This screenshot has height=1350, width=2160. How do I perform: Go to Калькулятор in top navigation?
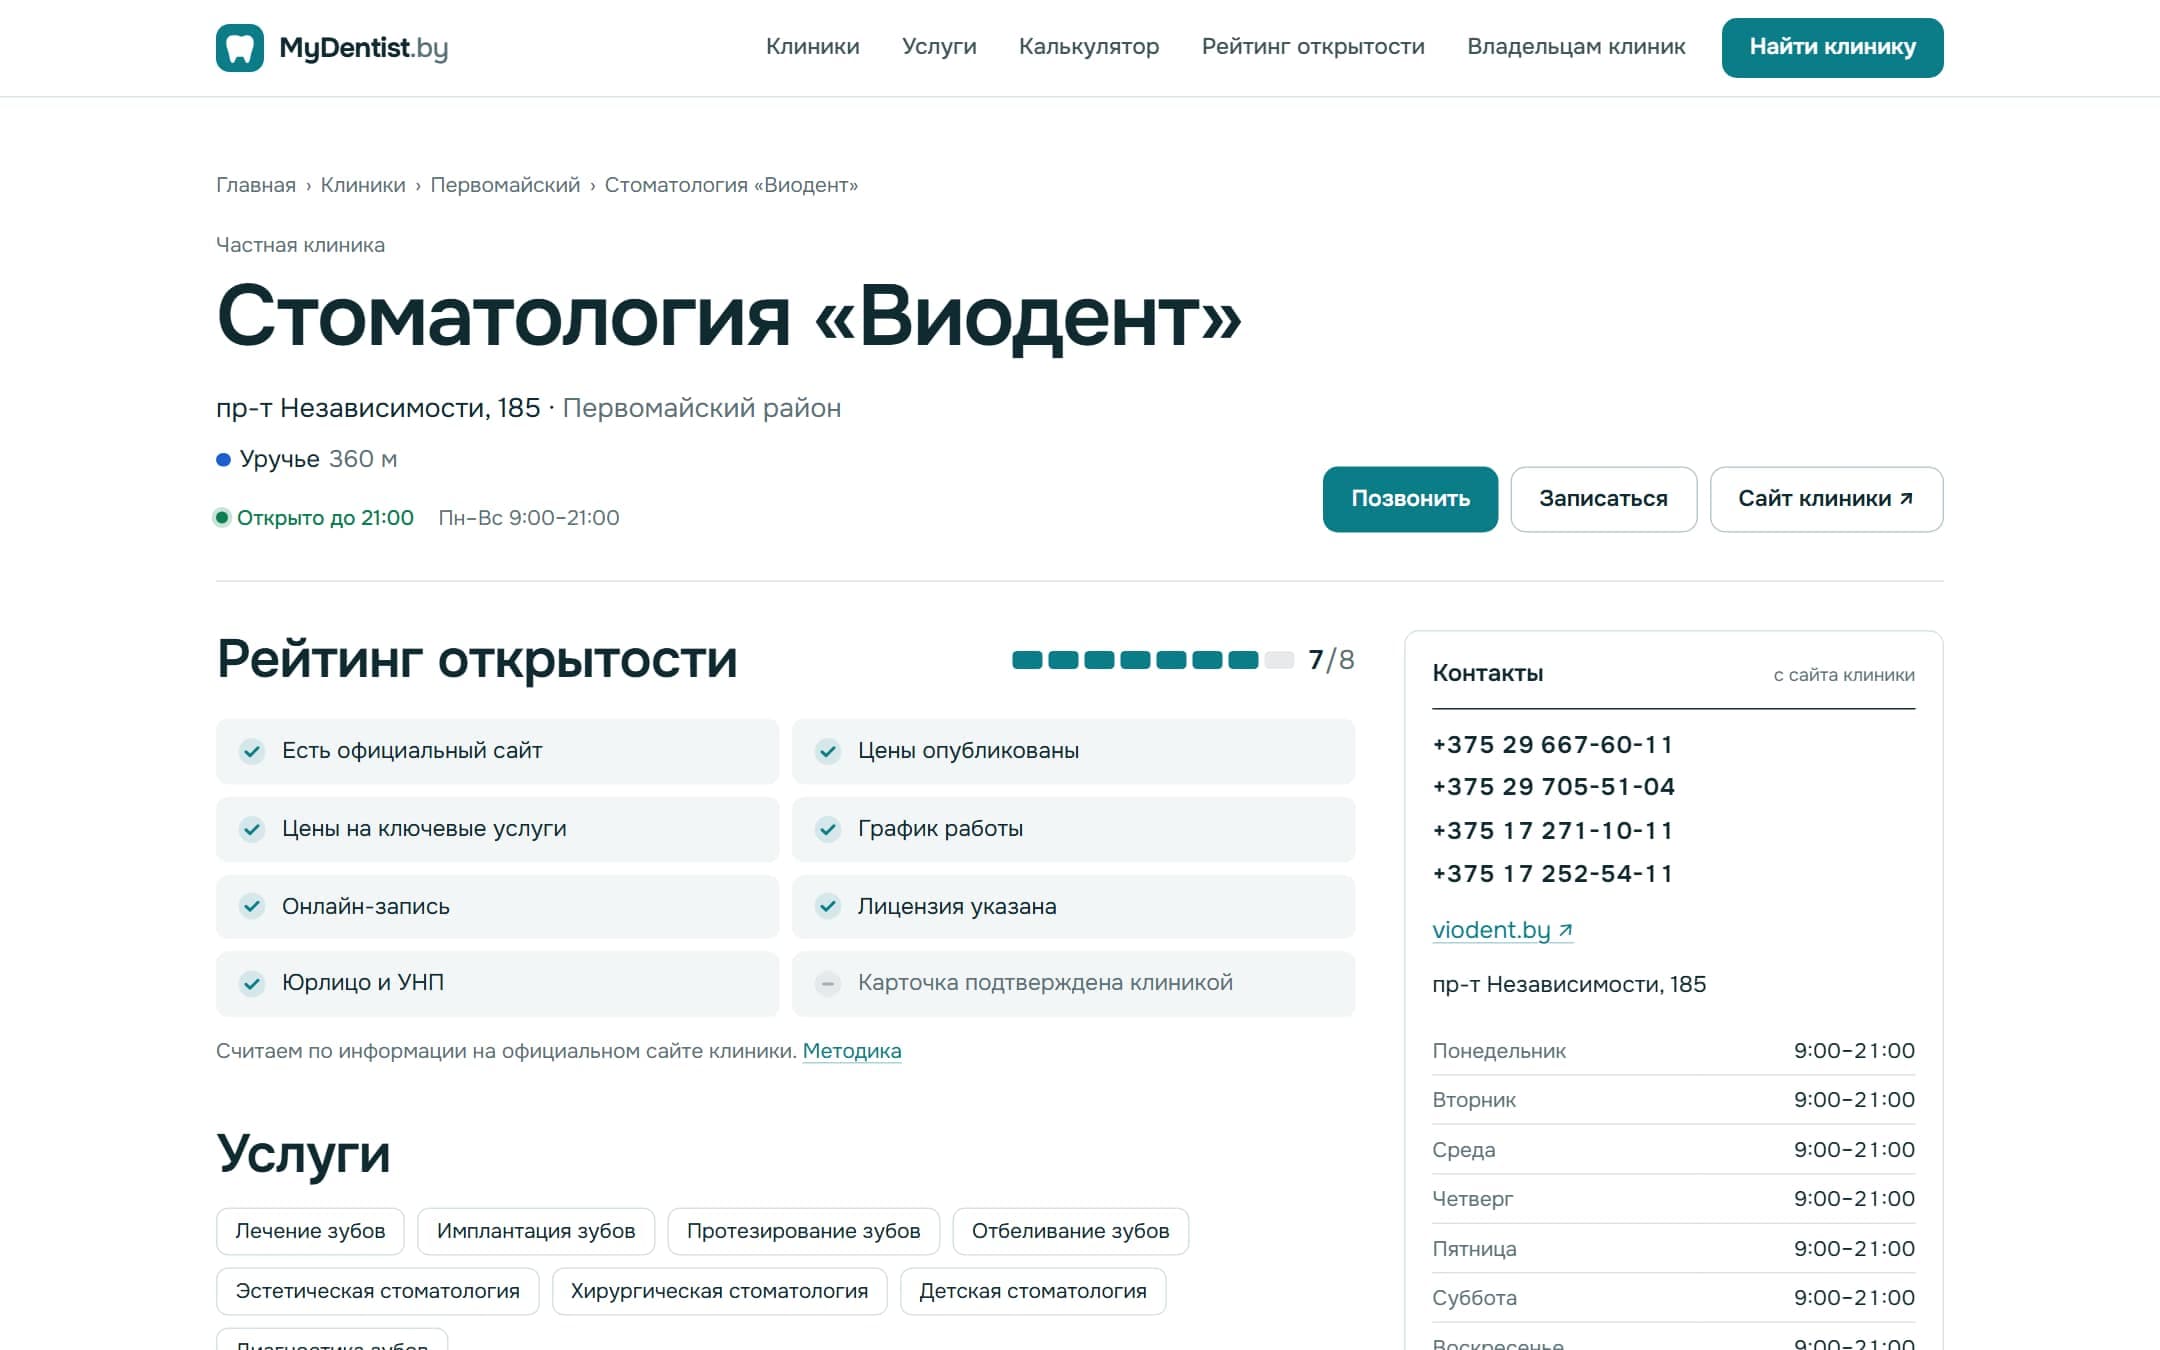(x=1089, y=47)
